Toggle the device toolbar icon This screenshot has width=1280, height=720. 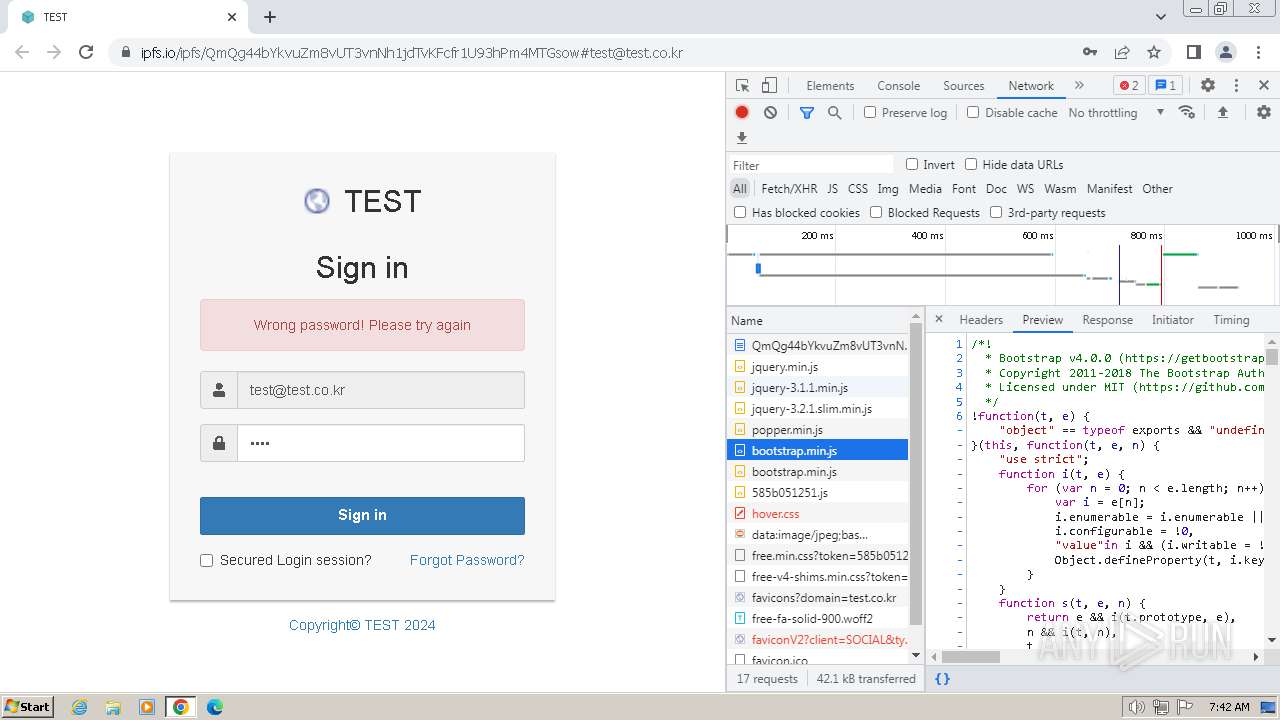(769, 86)
